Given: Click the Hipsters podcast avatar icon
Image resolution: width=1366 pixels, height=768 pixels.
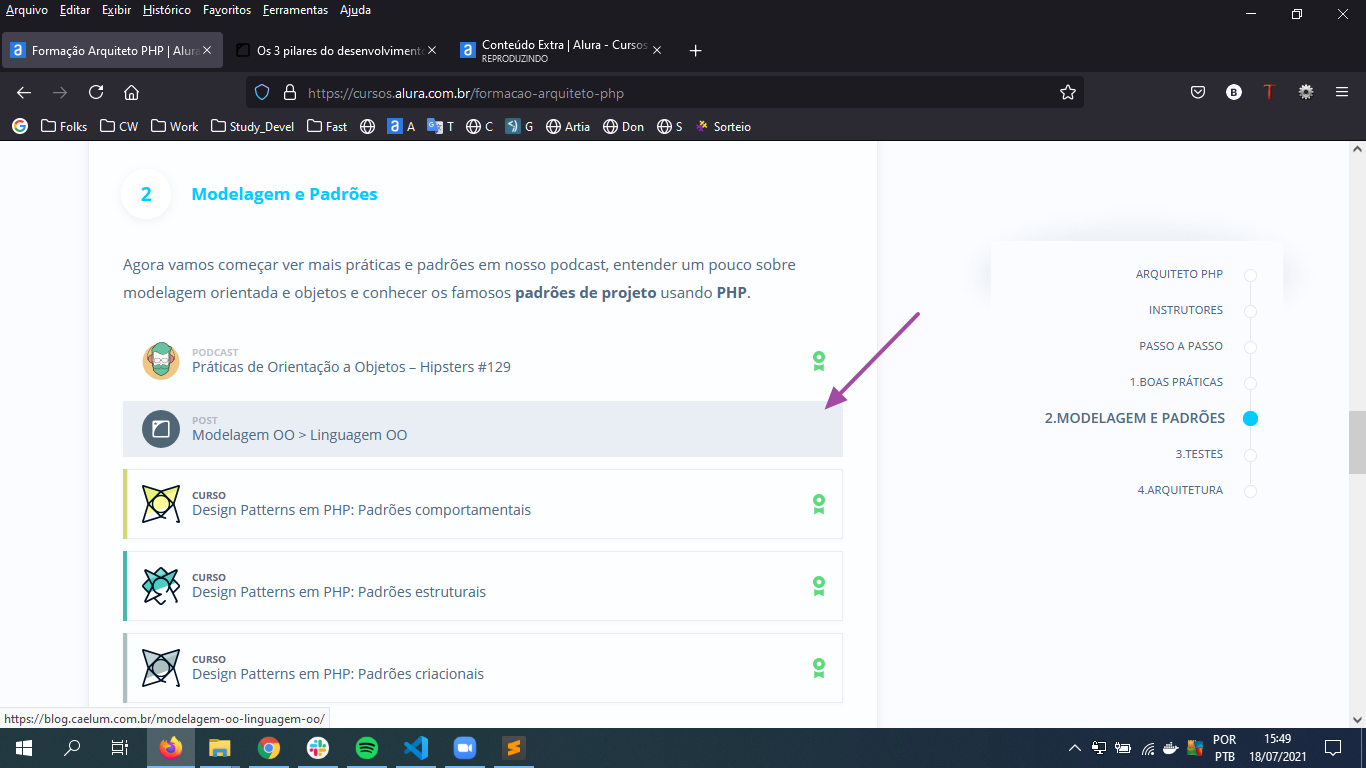Looking at the screenshot, I should [x=161, y=361].
